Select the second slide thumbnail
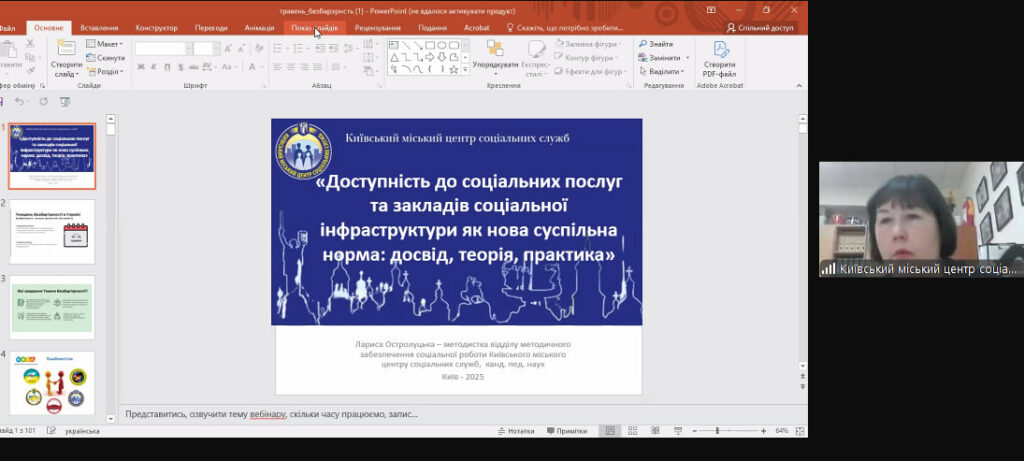This screenshot has width=1024, height=461. 52,231
